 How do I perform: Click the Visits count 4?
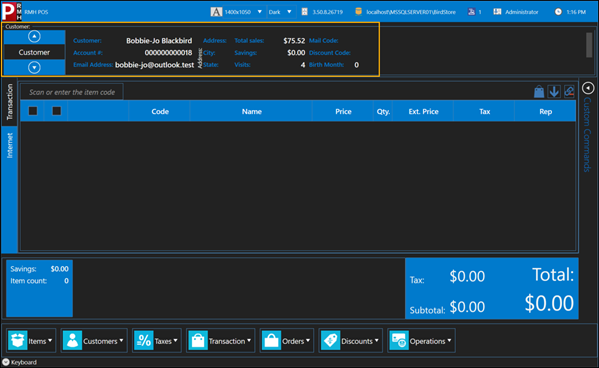pos(303,65)
